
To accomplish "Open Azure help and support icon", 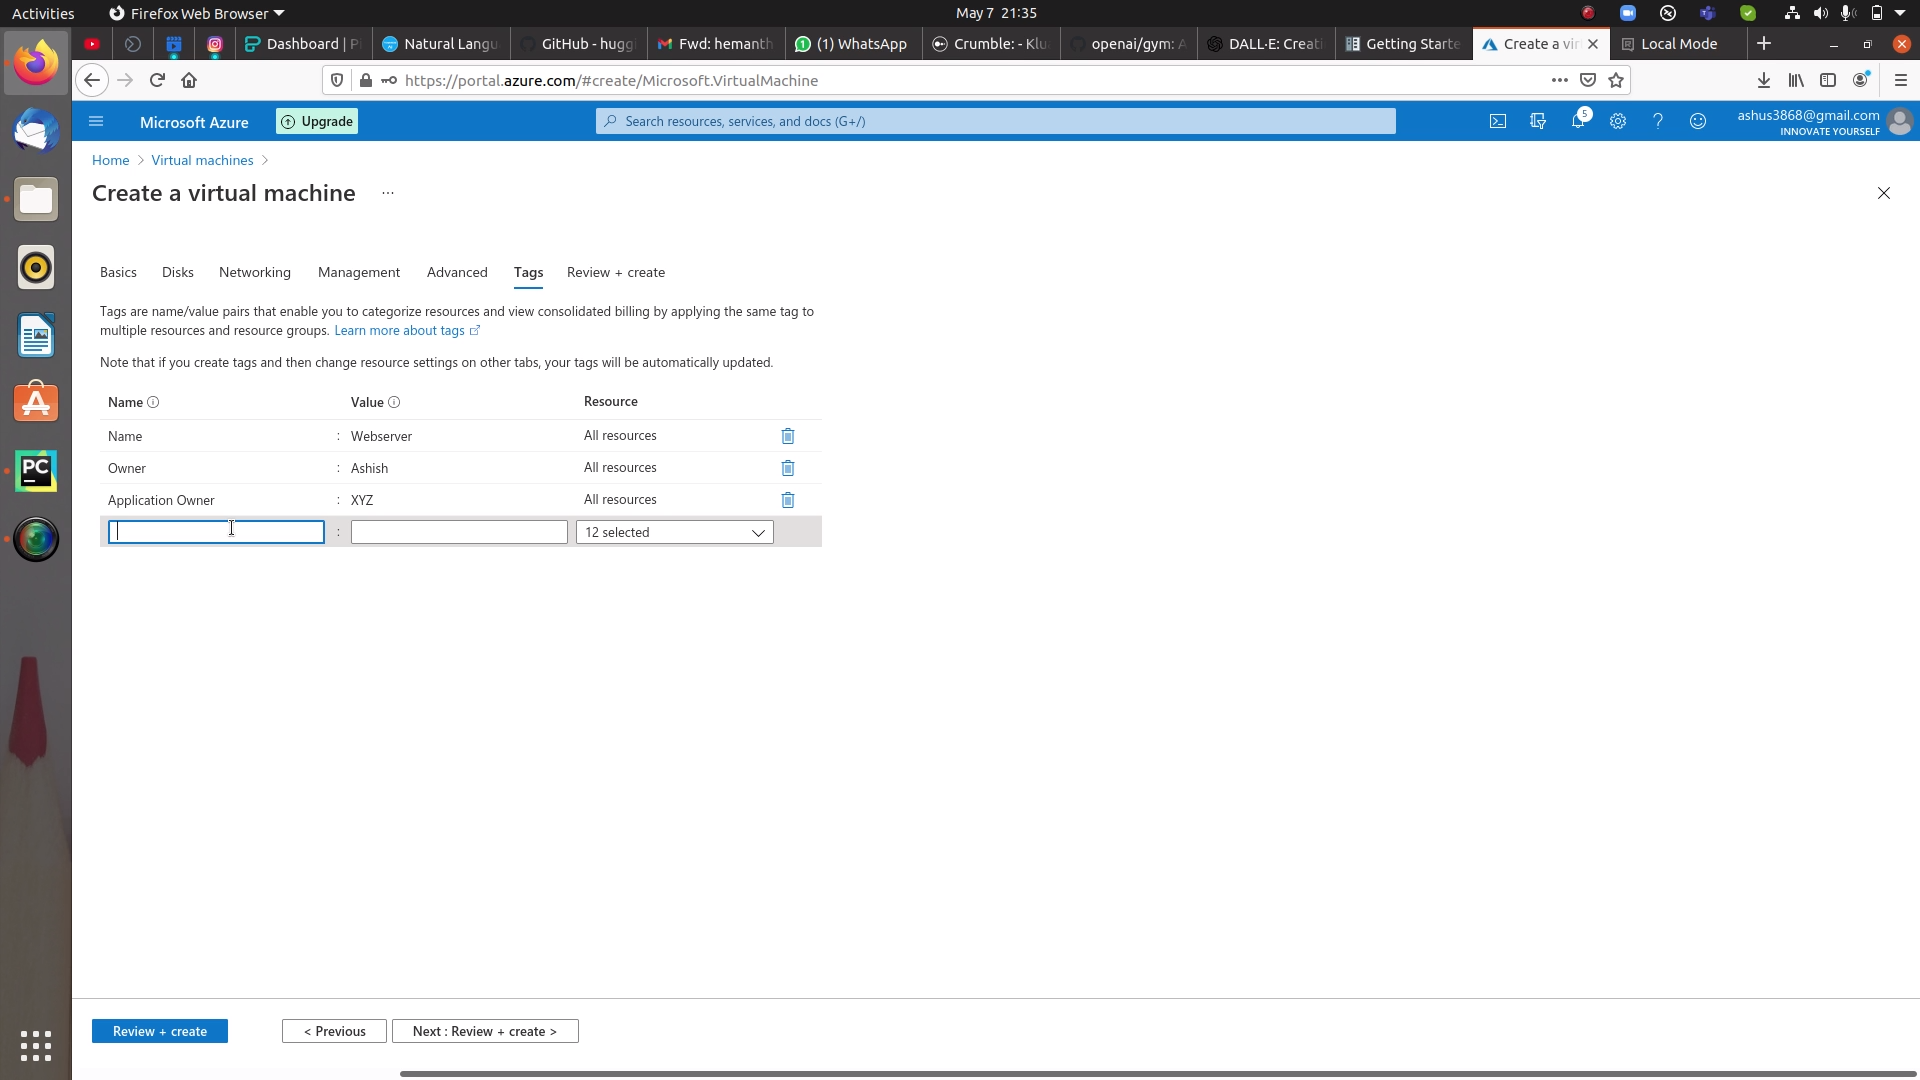I will click(x=1658, y=121).
